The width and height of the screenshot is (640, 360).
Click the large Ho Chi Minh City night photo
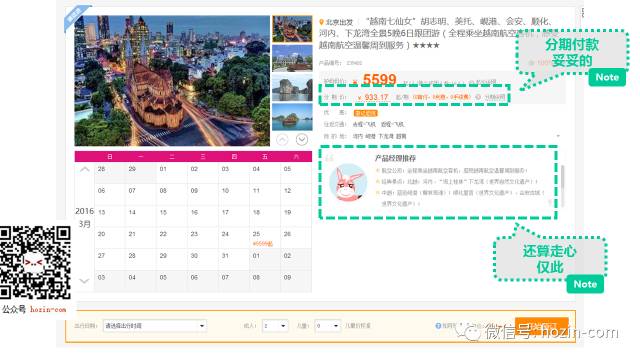(172, 81)
